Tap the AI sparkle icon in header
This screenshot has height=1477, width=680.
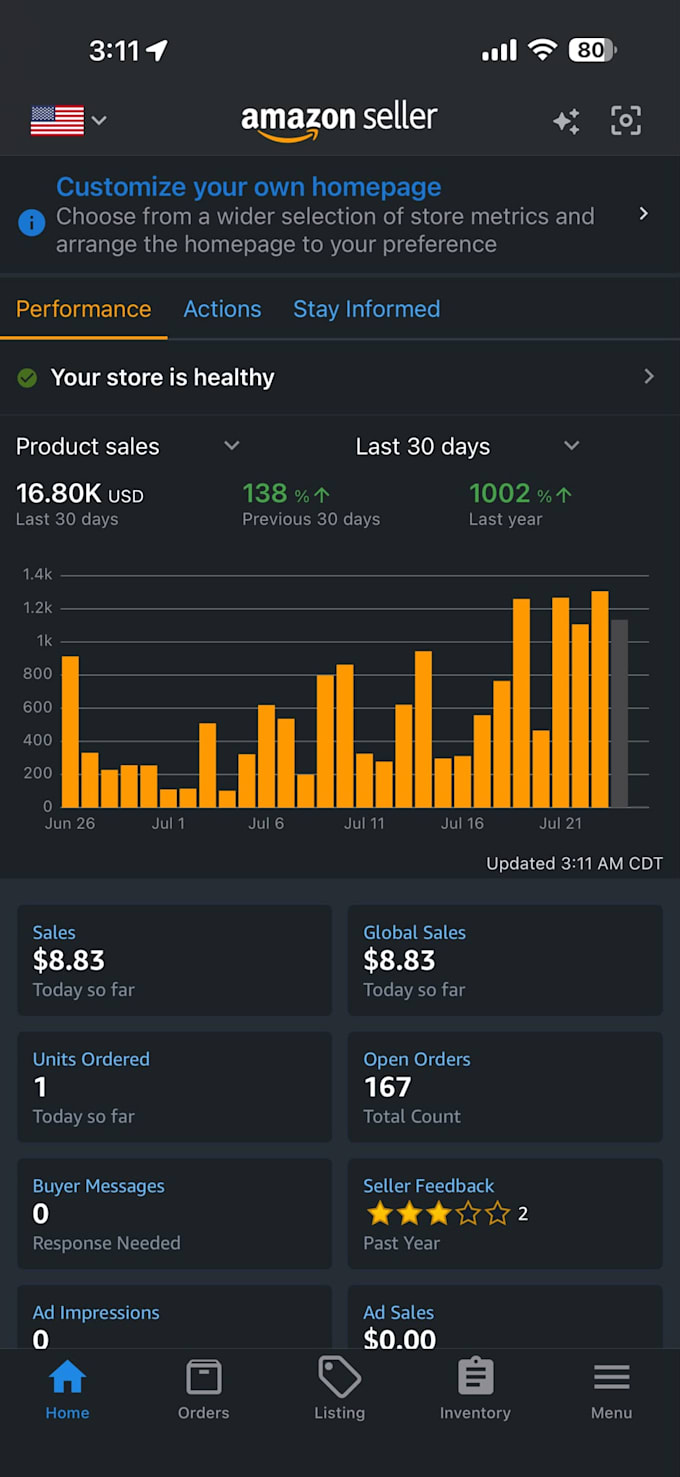pyautogui.click(x=566, y=121)
